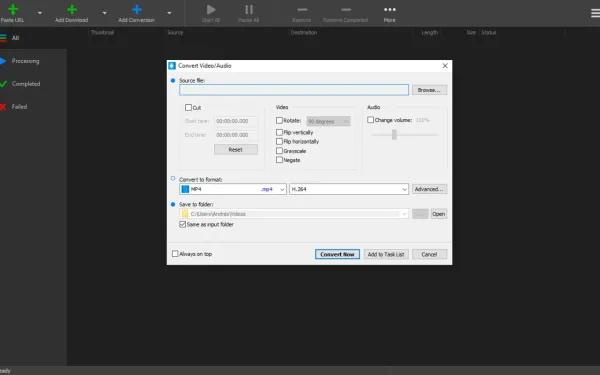Click the audio volume slider handle

point(394,134)
